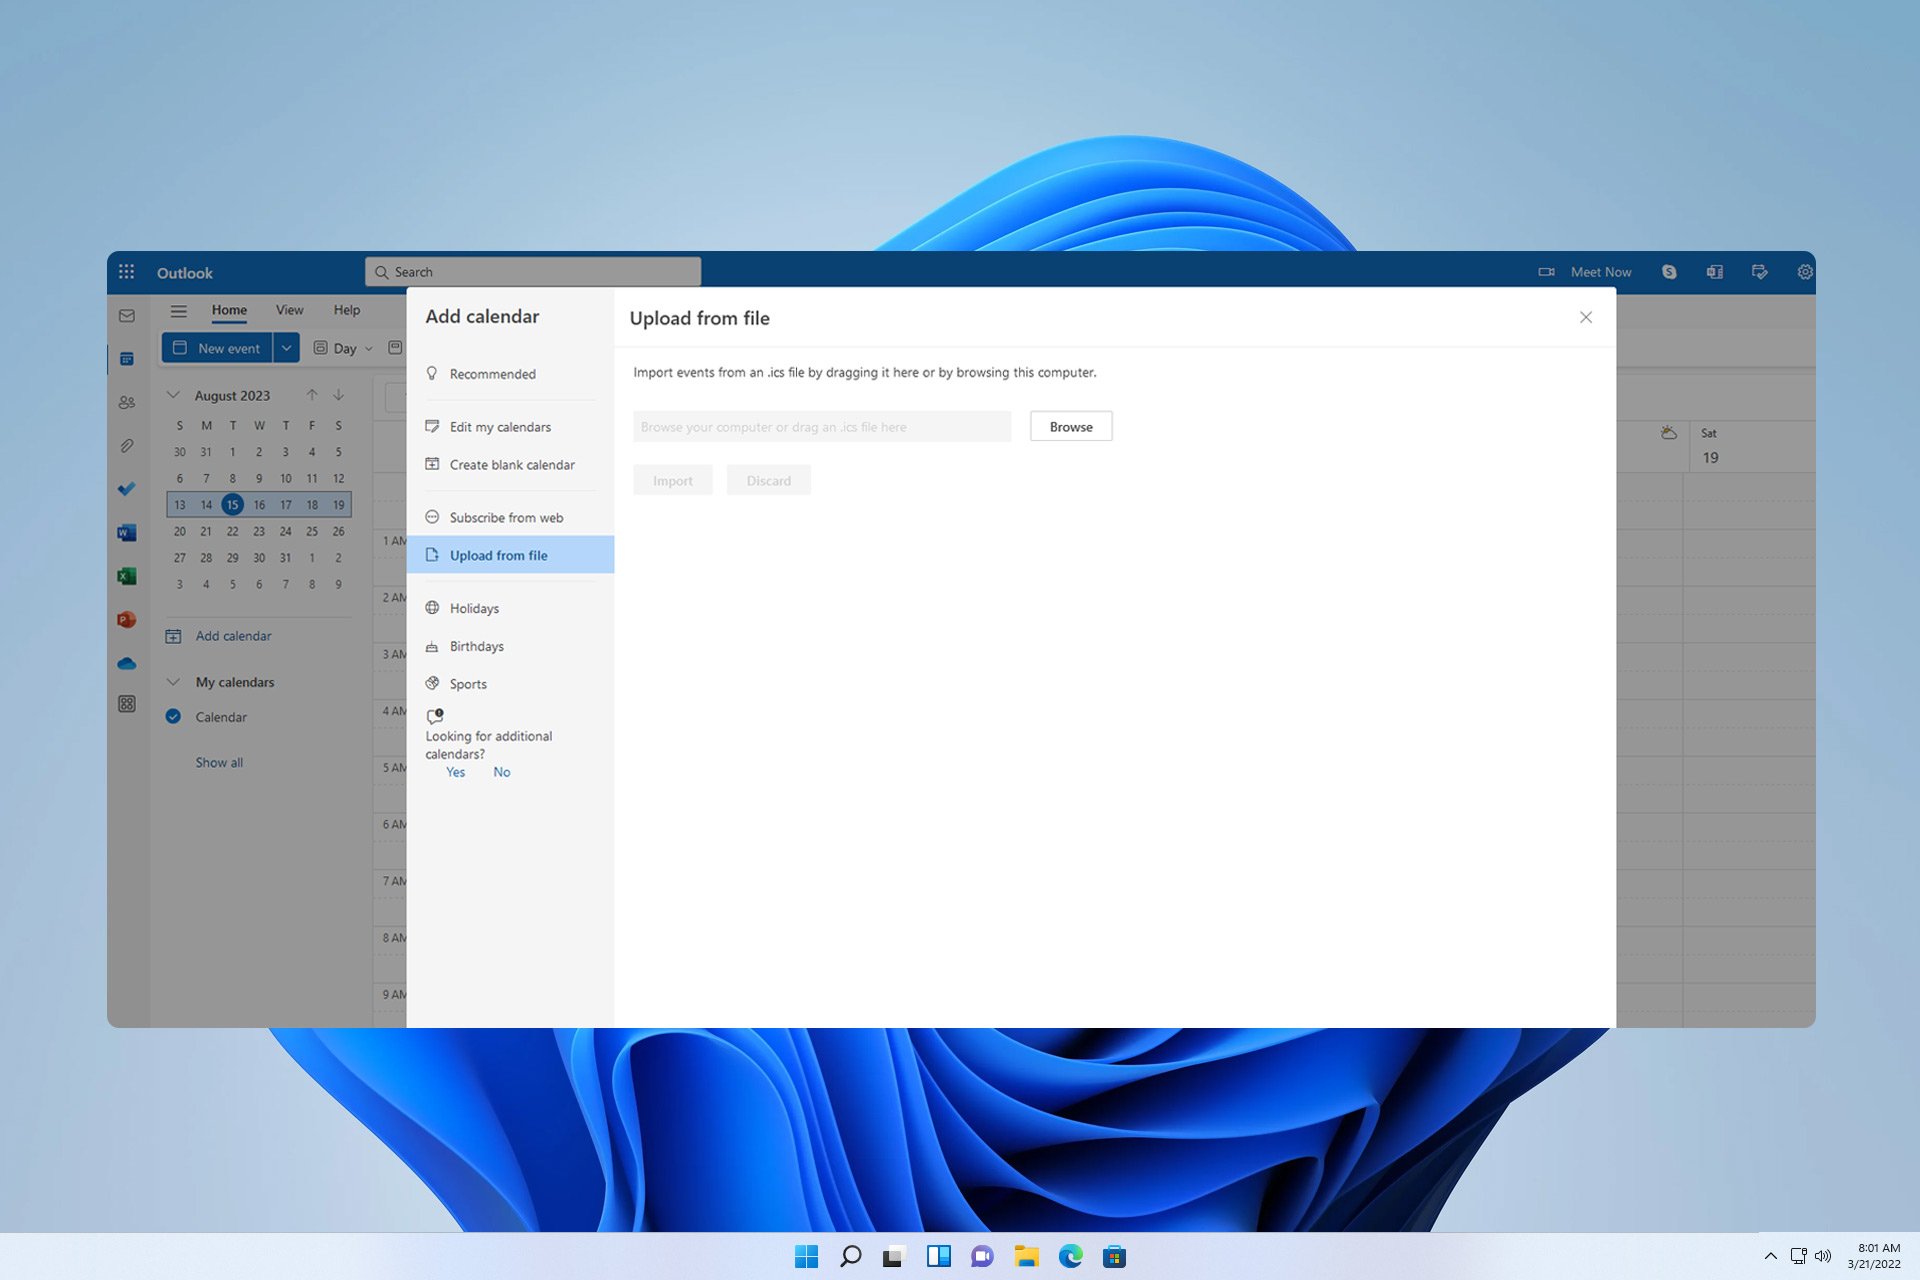Select Upload from file option
This screenshot has width=1920, height=1280.
(510, 555)
